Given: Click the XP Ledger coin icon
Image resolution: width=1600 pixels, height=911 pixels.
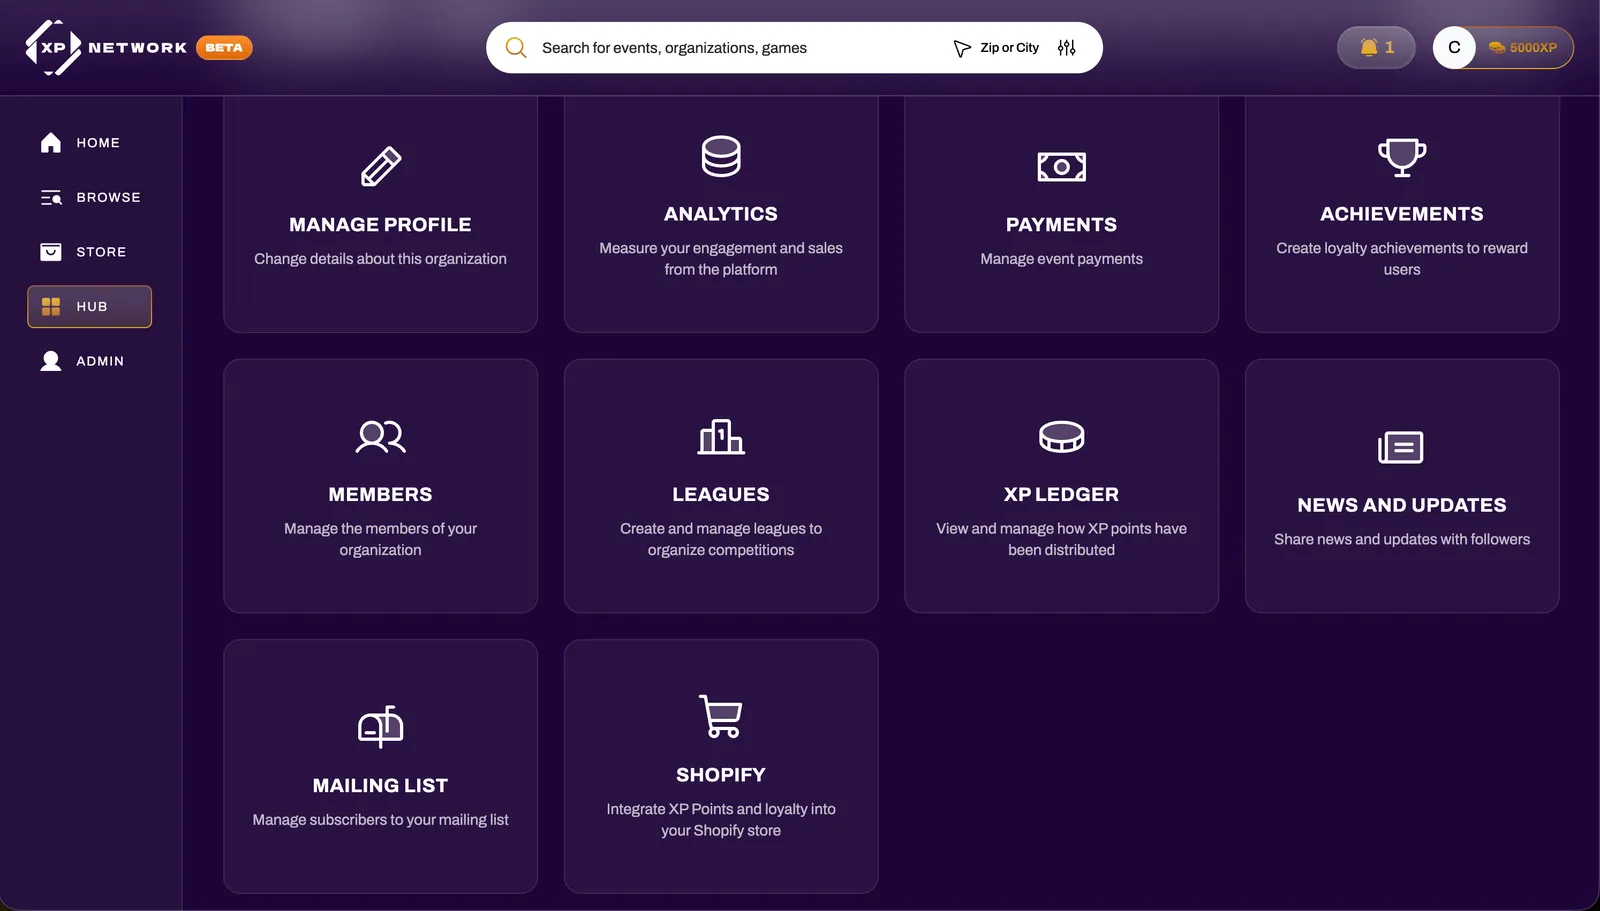Looking at the screenshot, I should [x=1061, y=437].
